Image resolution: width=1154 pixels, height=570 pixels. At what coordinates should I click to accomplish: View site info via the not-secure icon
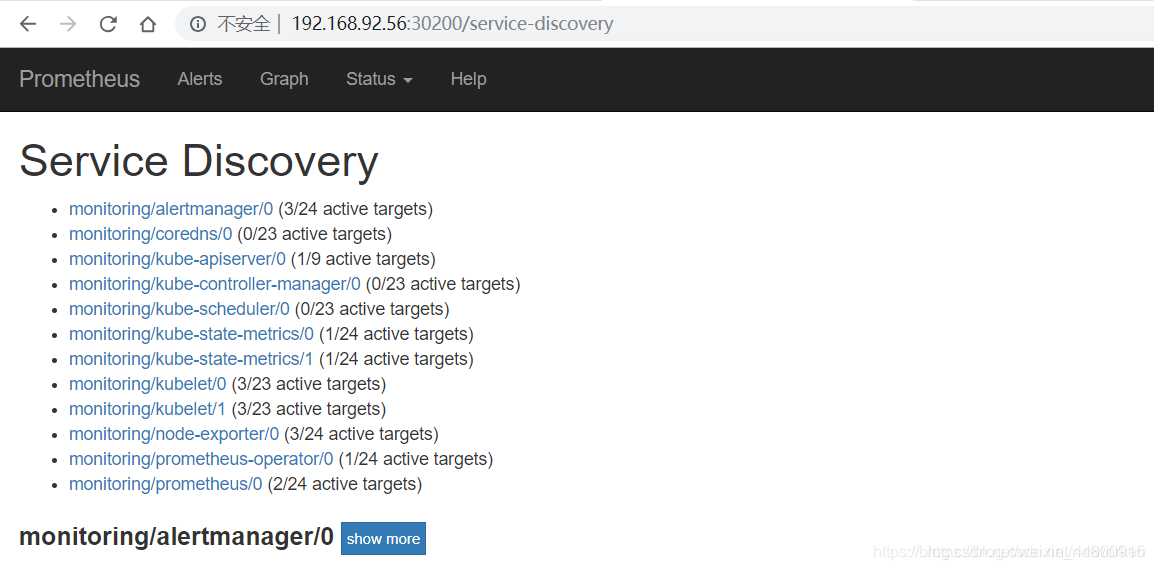coord(197,24)
